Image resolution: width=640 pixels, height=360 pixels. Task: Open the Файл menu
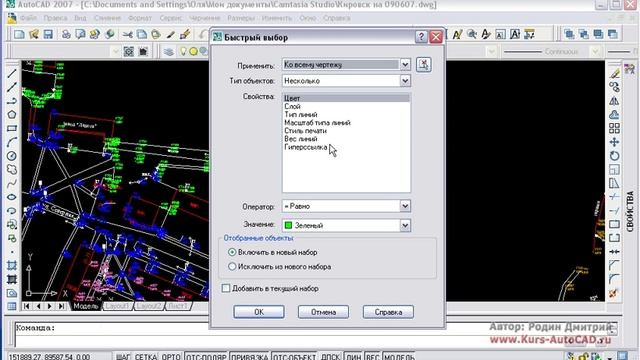[28, 18]
